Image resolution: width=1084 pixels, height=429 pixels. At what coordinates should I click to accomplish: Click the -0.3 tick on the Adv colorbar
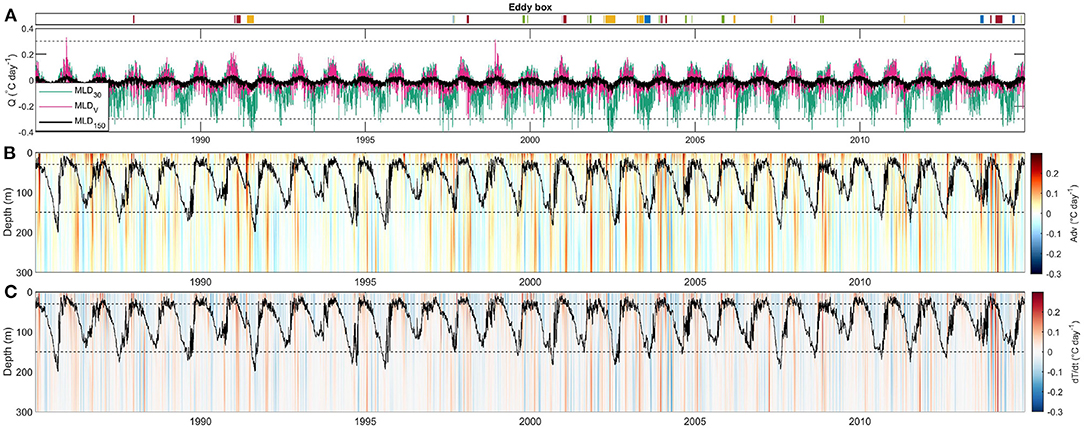tap(1054, 273)
